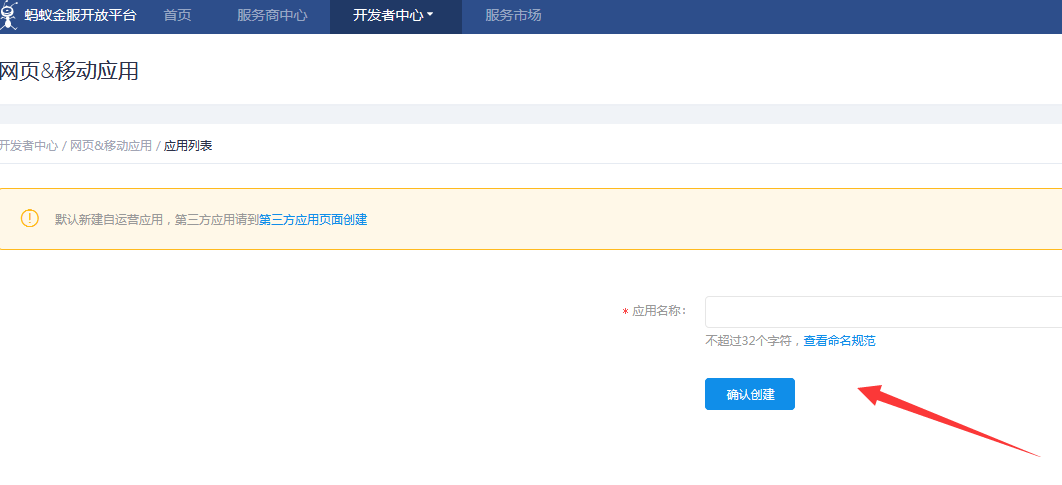1062x485 pixels.
Task: Click the 默认新建自运营应用 notice text
Action: tap(156, 220)
